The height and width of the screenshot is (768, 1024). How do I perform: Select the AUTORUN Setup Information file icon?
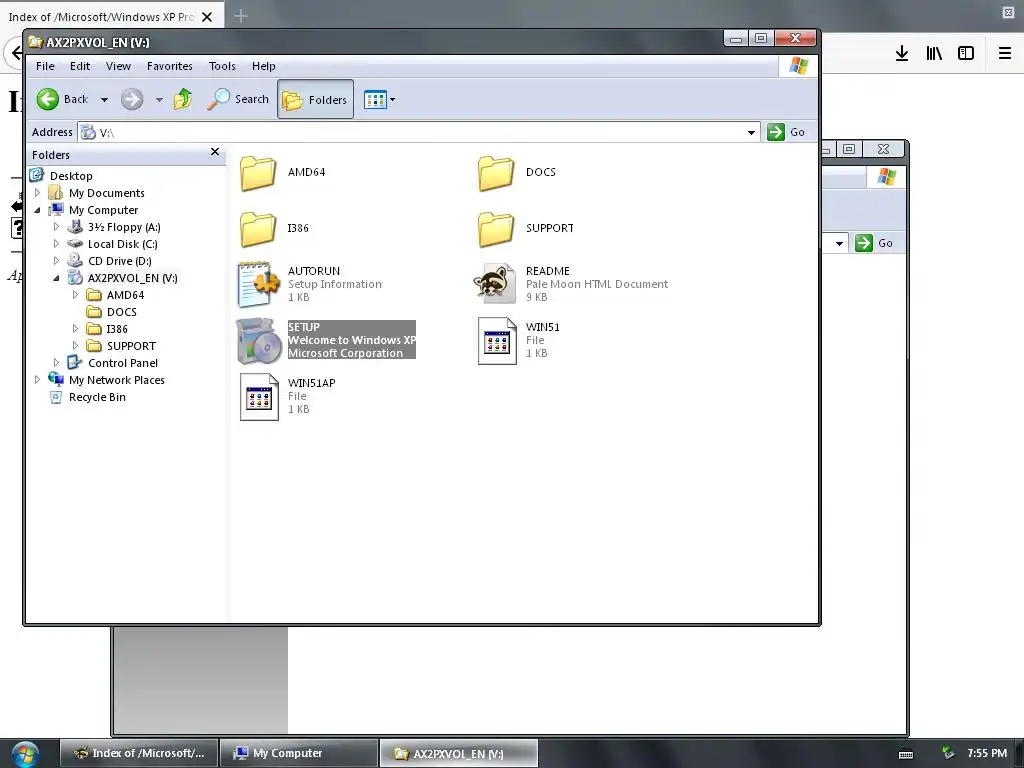click(258, 284)
